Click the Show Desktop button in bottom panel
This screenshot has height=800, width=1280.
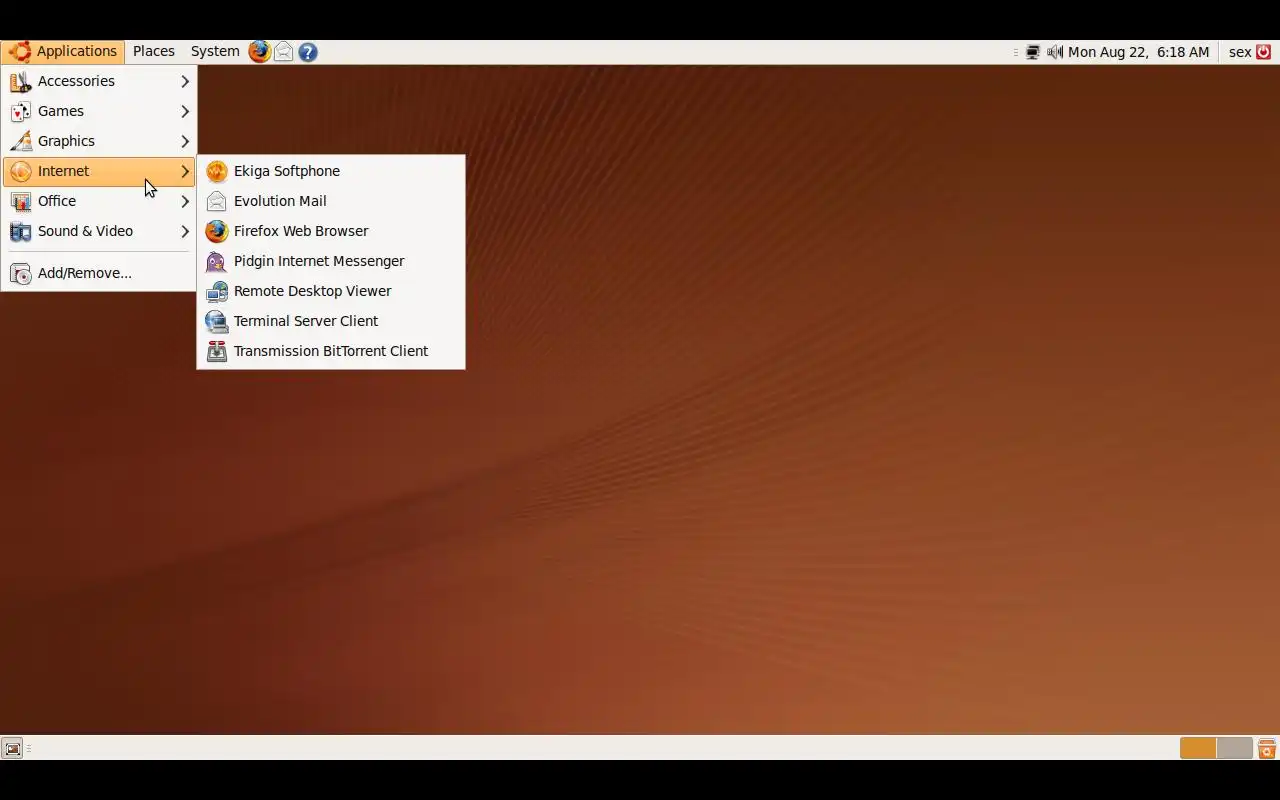12,748
